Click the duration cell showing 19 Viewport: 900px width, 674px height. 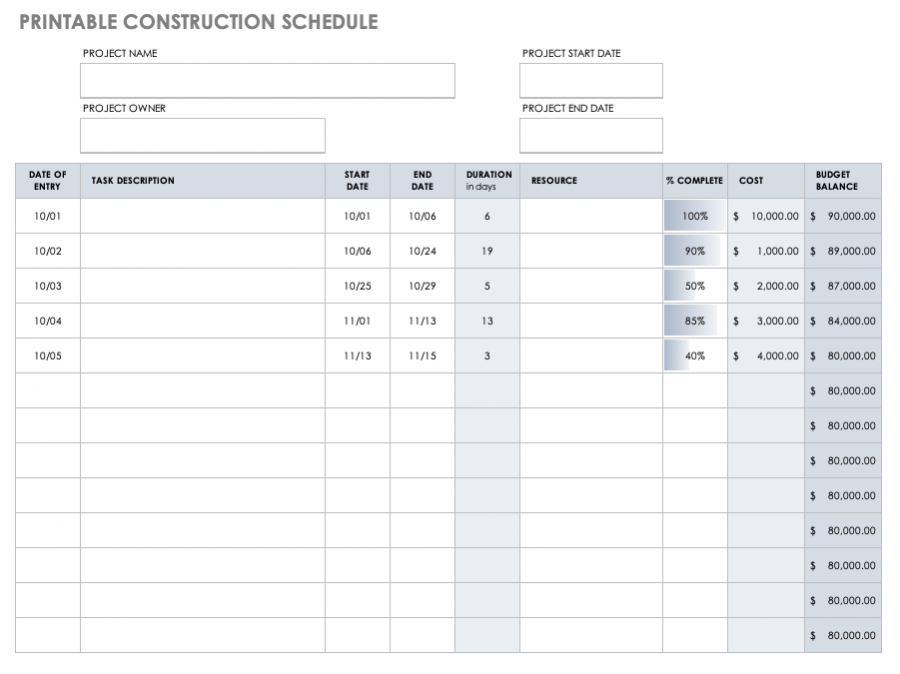point(488,251)
